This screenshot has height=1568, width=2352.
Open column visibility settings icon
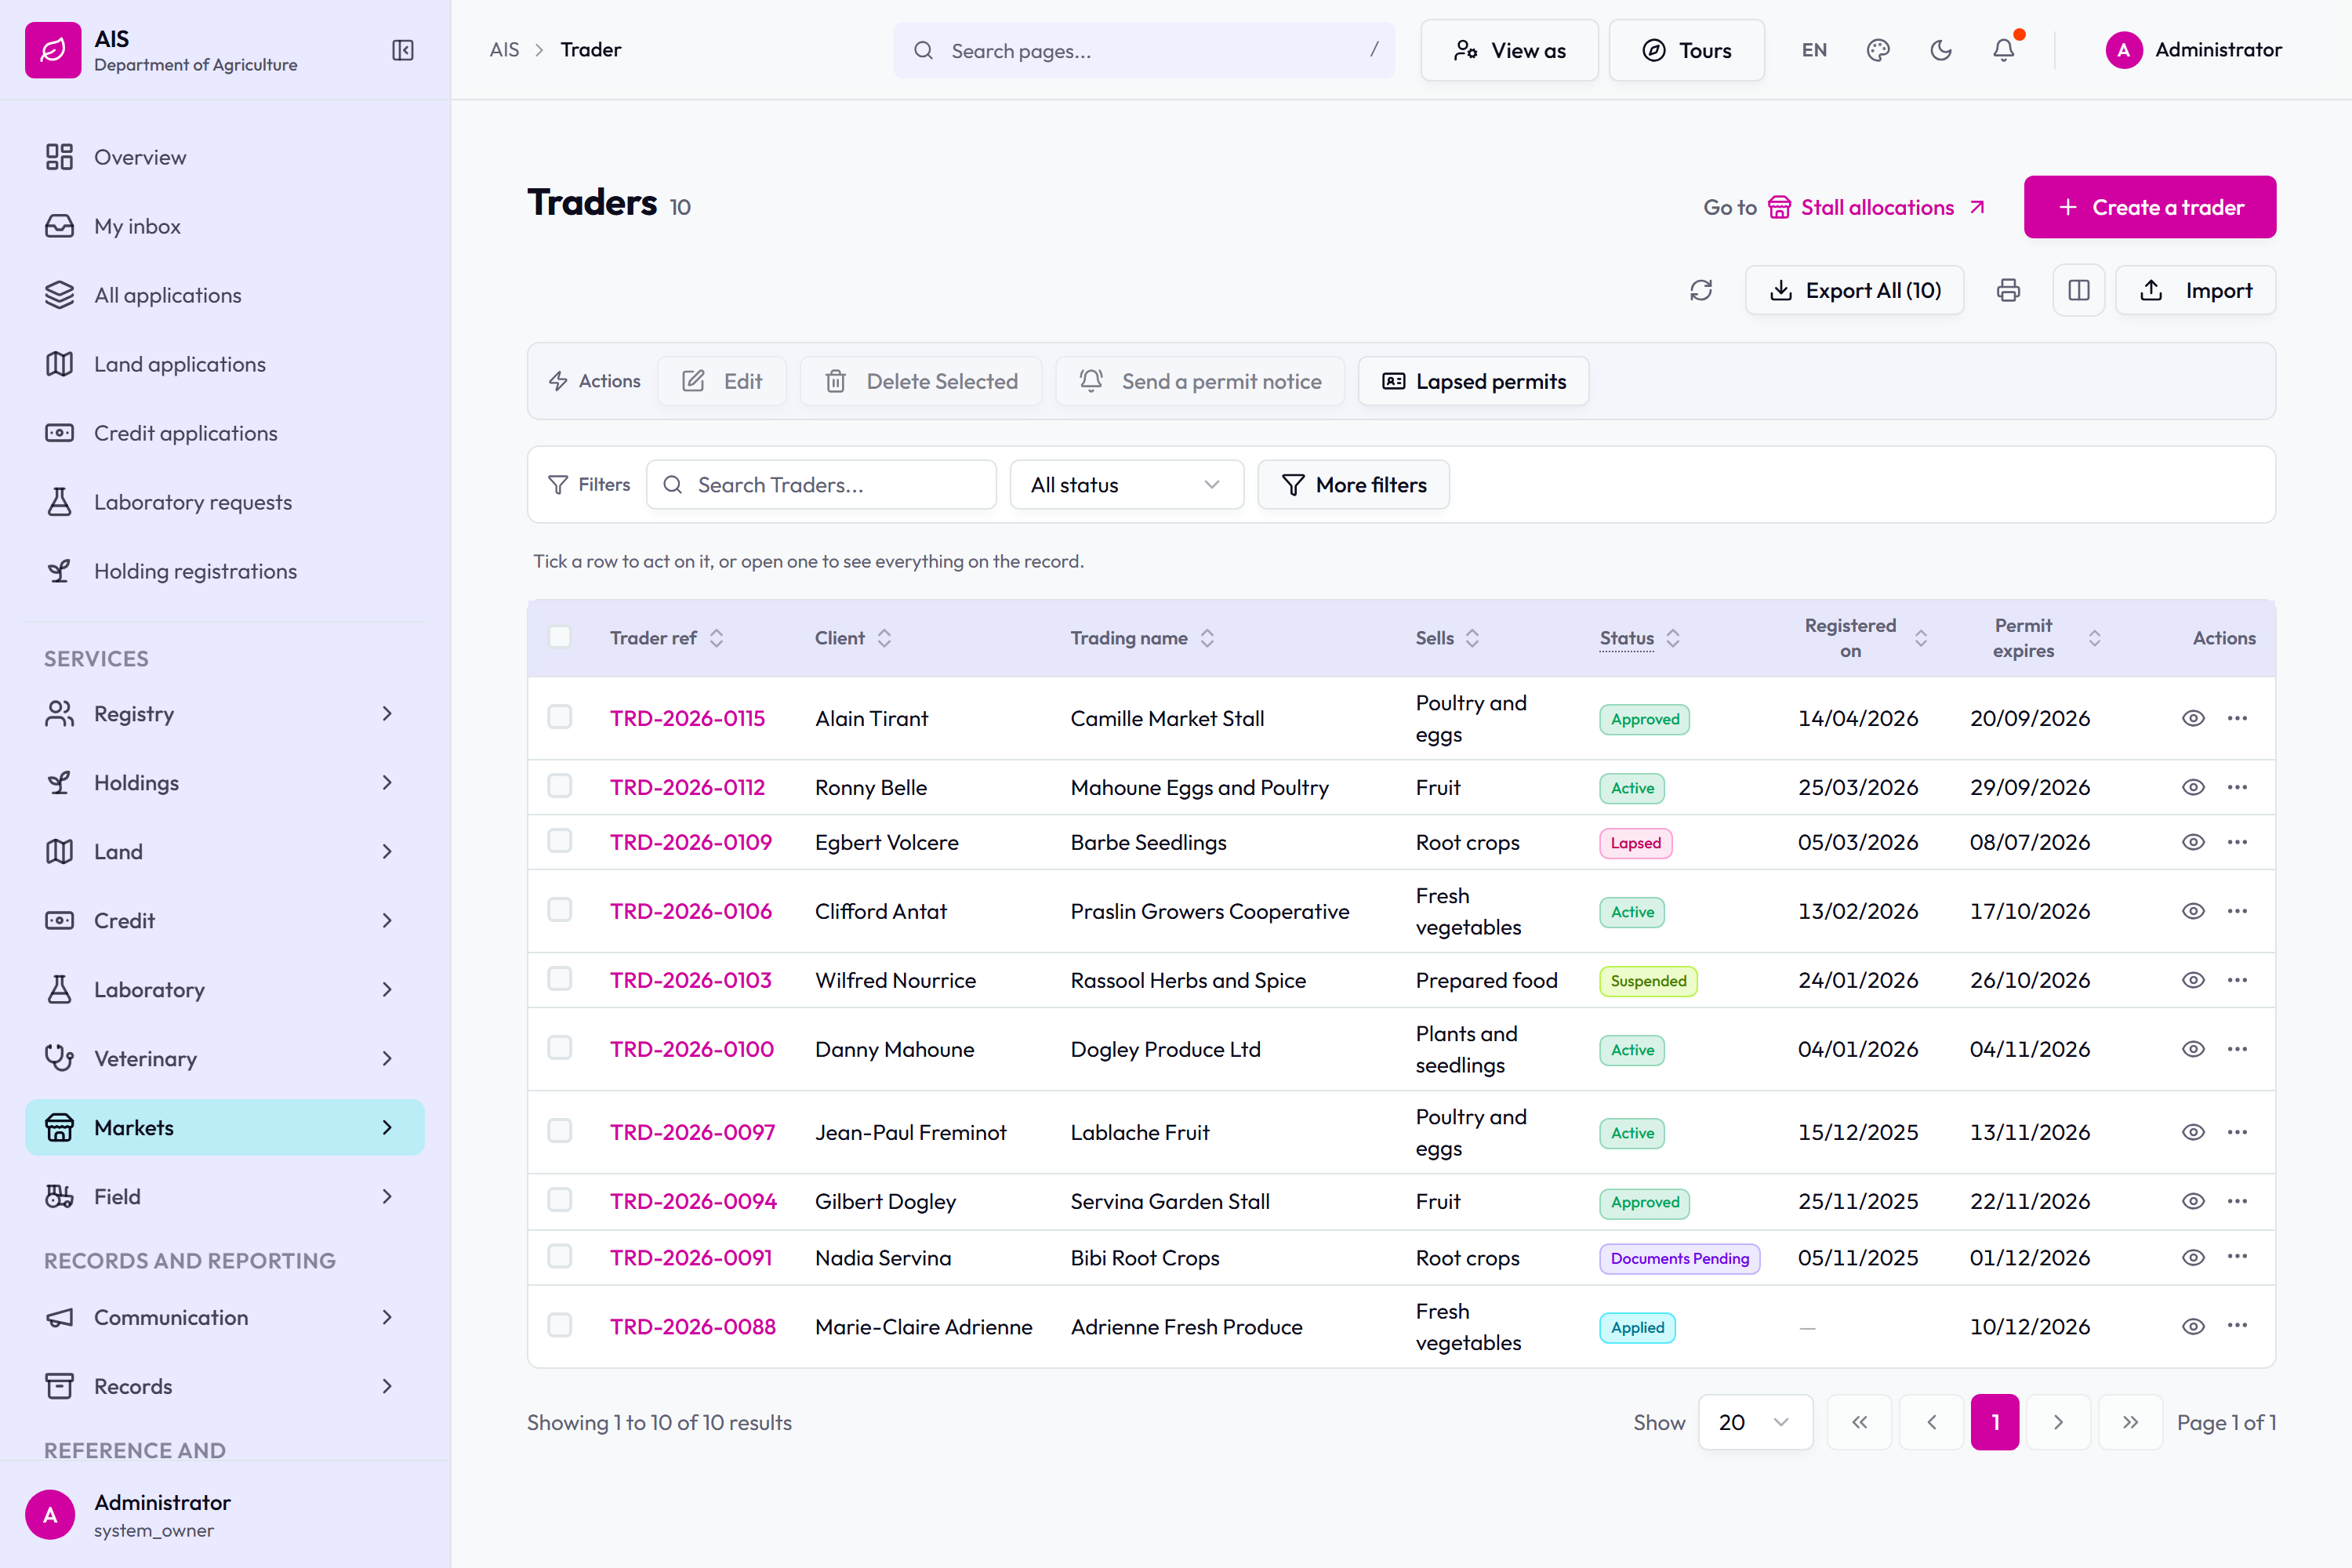click(x=2079, y=290)
